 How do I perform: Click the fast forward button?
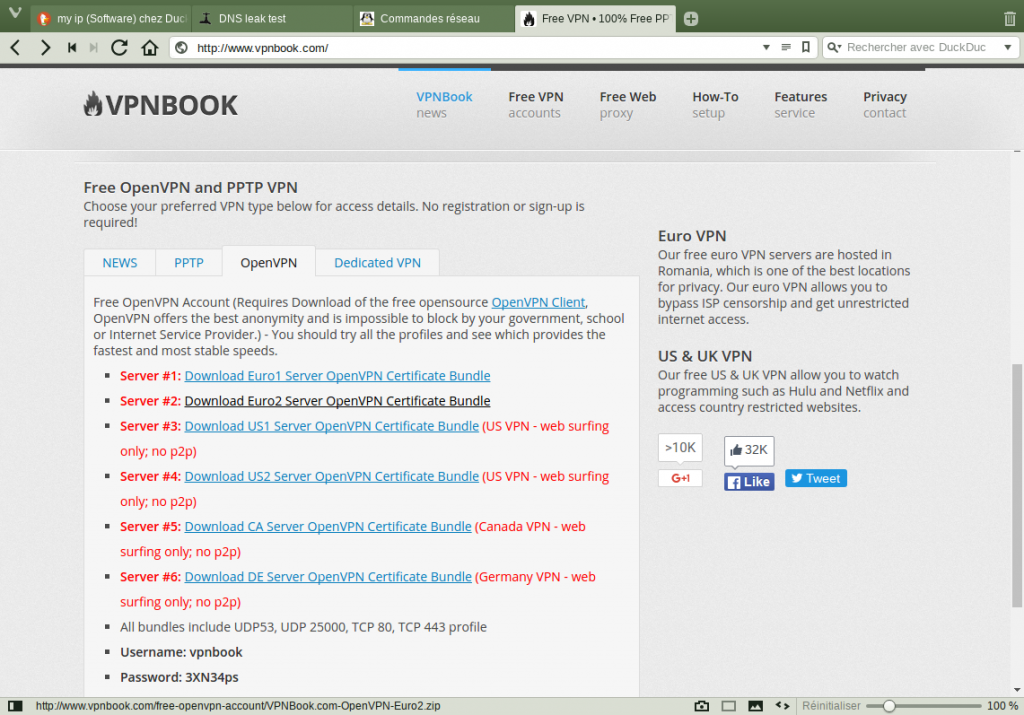(x=93, y=48)
